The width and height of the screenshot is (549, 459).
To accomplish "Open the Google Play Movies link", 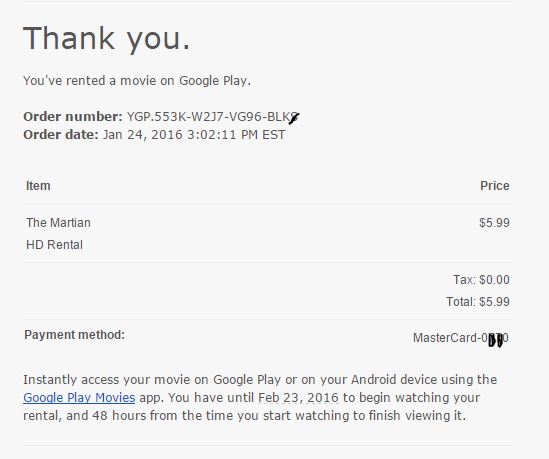I will [79, 398].
